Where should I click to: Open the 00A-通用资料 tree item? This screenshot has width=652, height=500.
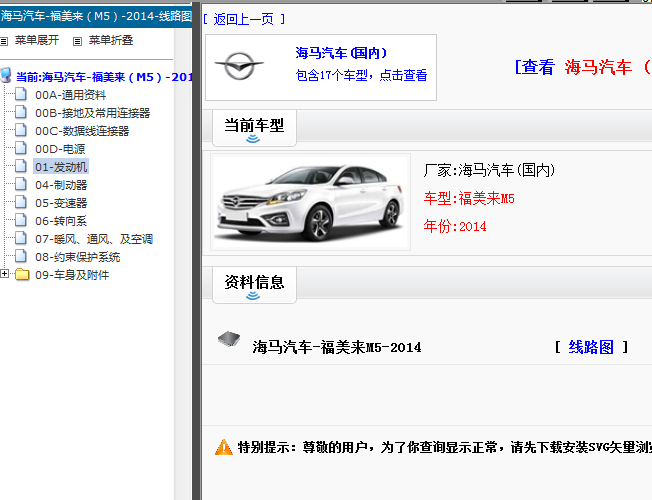[x=70, y=95]
